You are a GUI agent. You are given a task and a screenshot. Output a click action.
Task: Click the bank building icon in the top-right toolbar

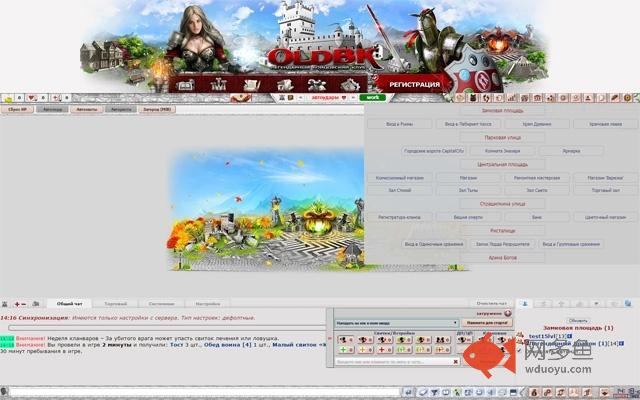pyautogui.click(x=537, y=98)
